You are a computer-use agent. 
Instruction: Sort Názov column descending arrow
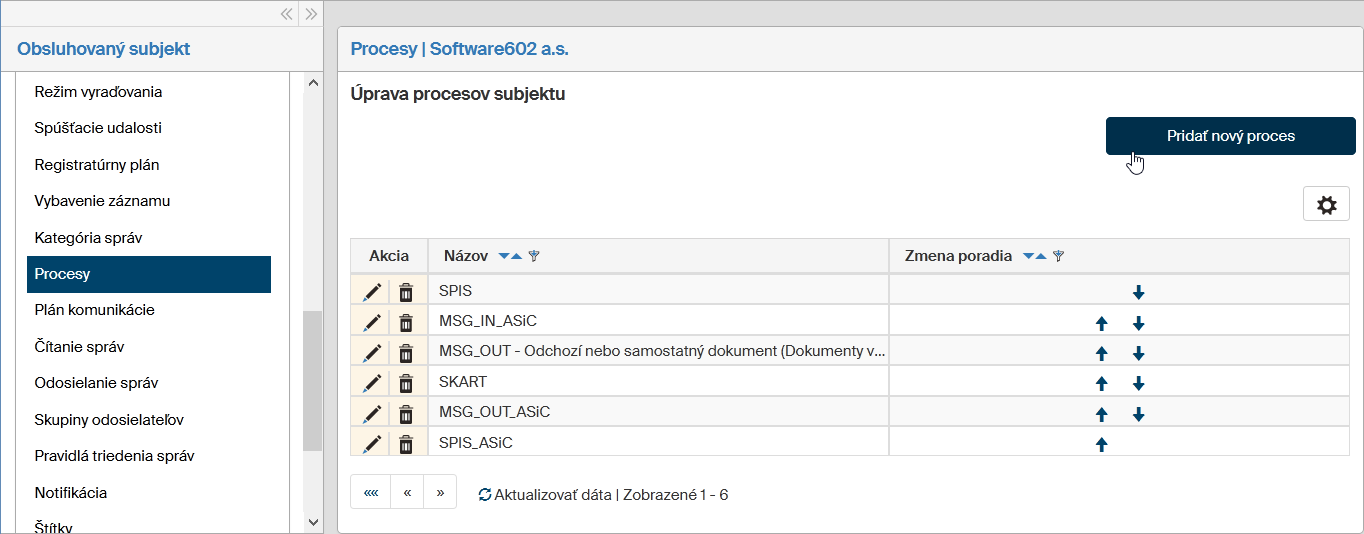pos(504,256)
